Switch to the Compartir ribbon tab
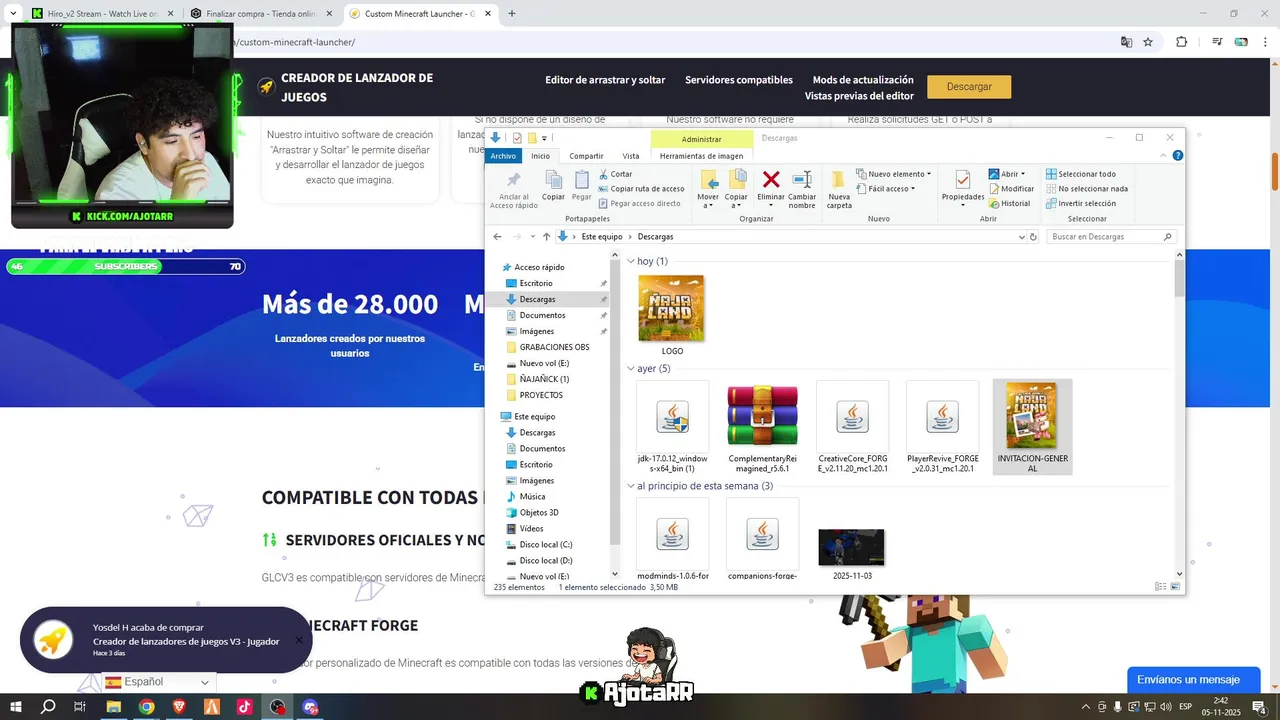 586,156
